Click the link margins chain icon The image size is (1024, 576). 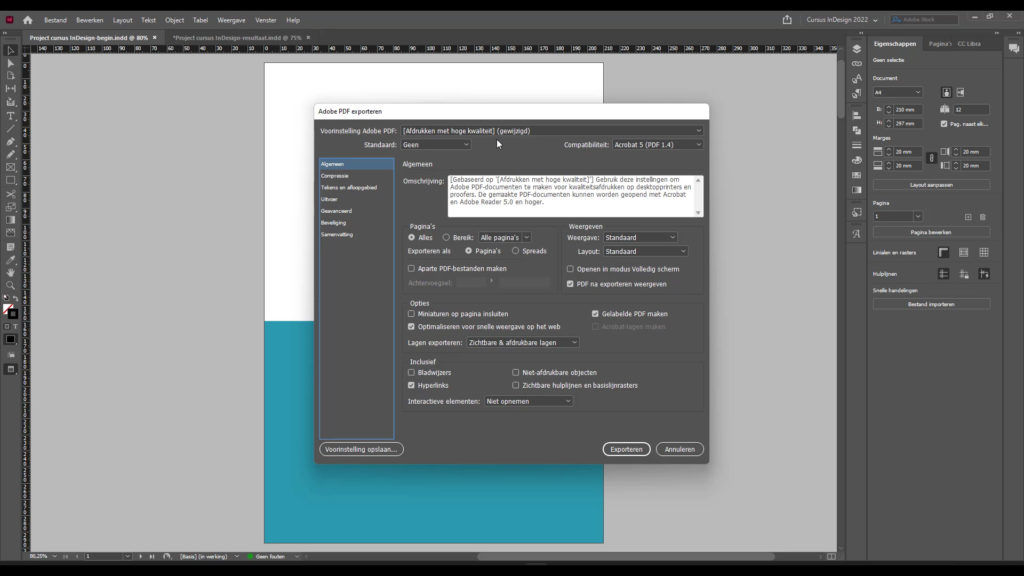[x=932, y=158]
